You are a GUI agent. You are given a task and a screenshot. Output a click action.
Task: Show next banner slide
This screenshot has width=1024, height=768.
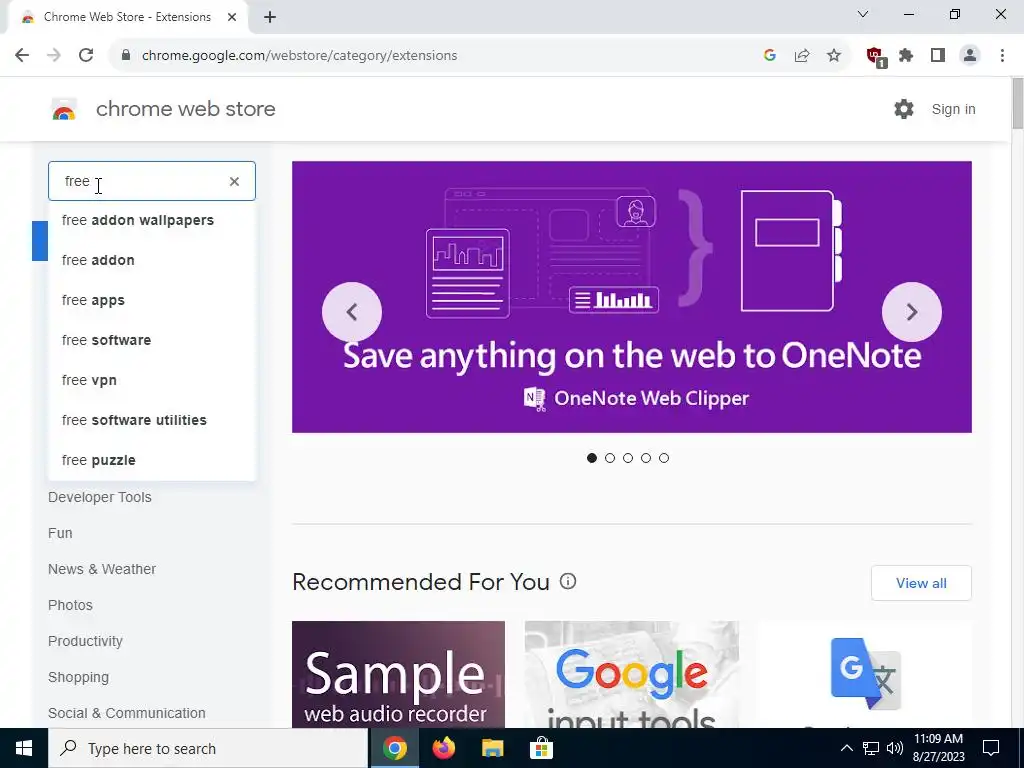(x=912, y=312)
